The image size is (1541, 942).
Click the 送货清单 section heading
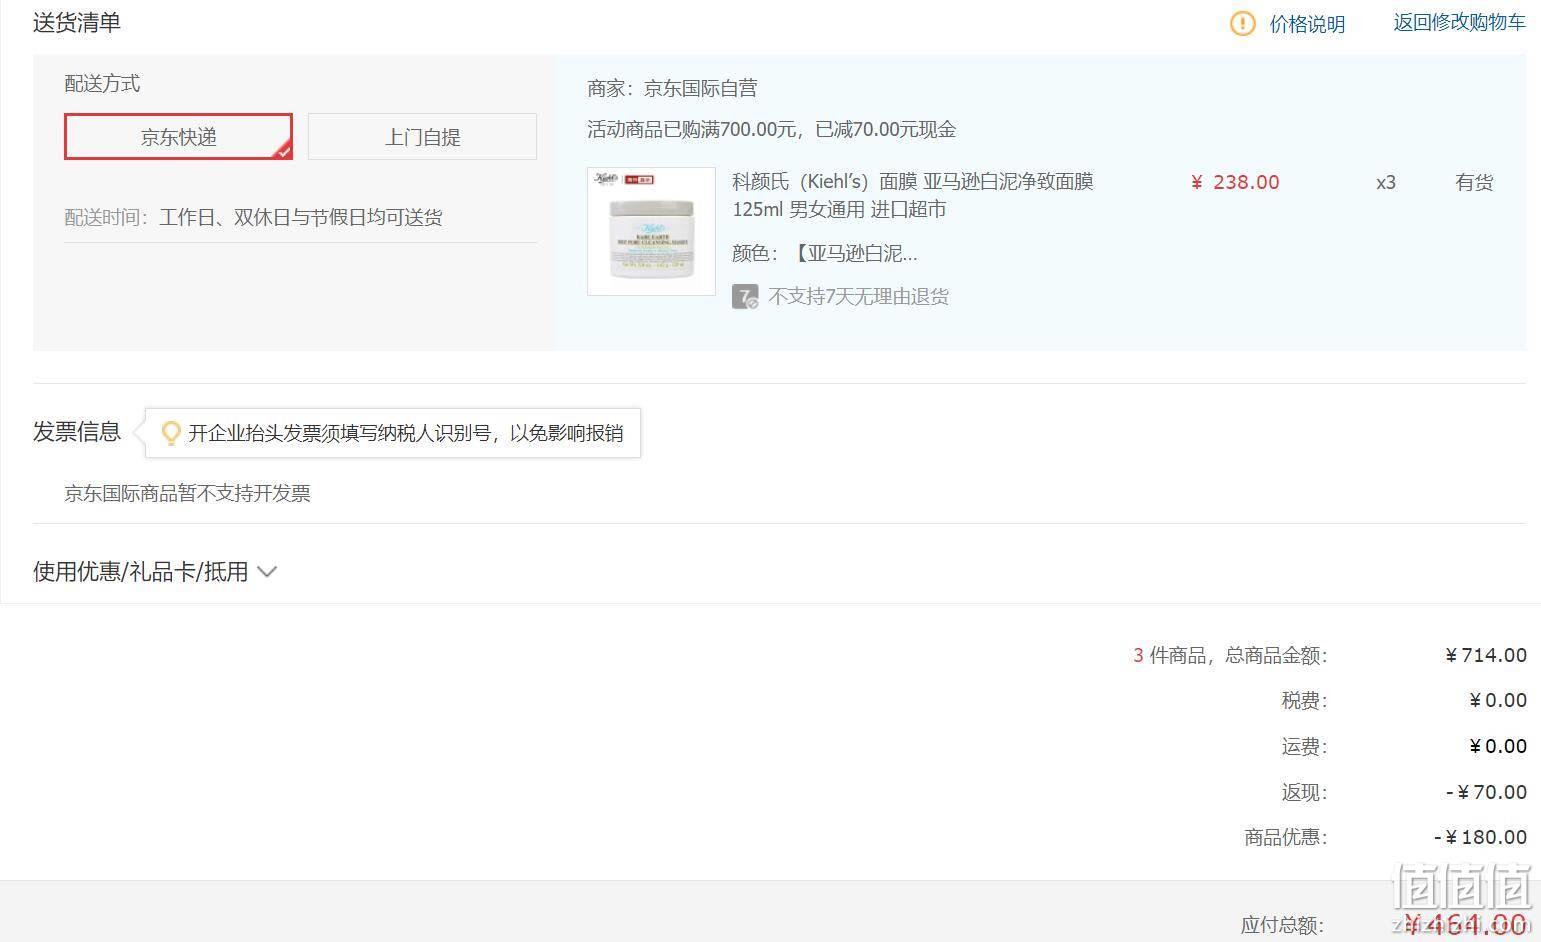[77, 22]
